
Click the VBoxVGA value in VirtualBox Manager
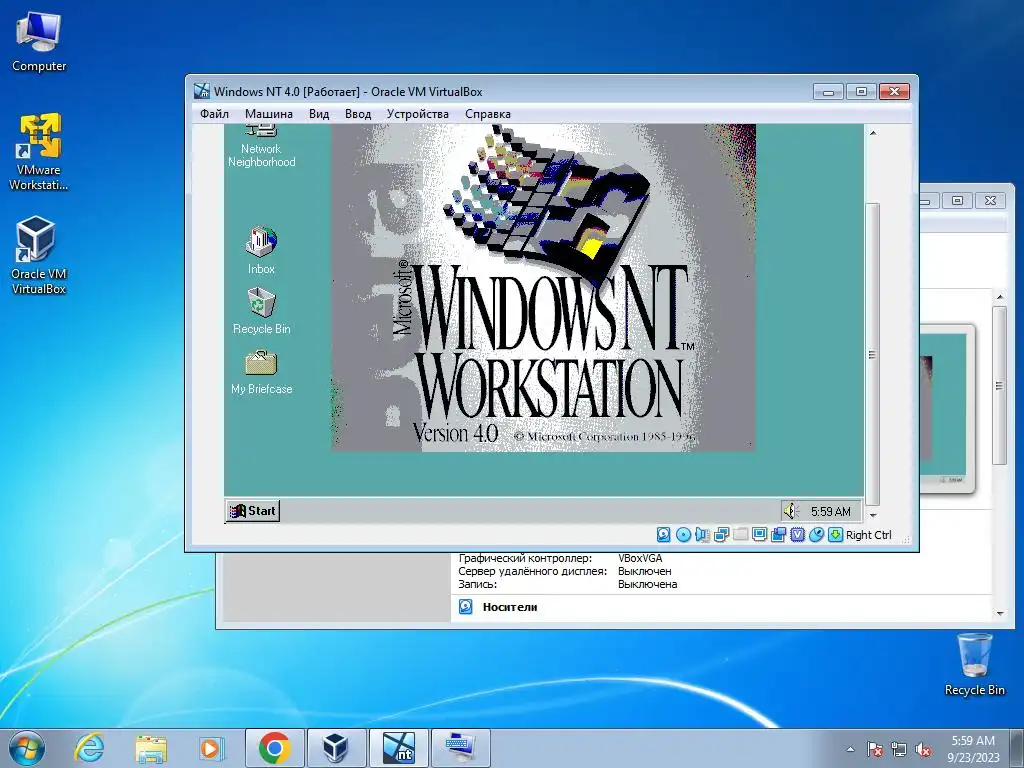(640, 558)
